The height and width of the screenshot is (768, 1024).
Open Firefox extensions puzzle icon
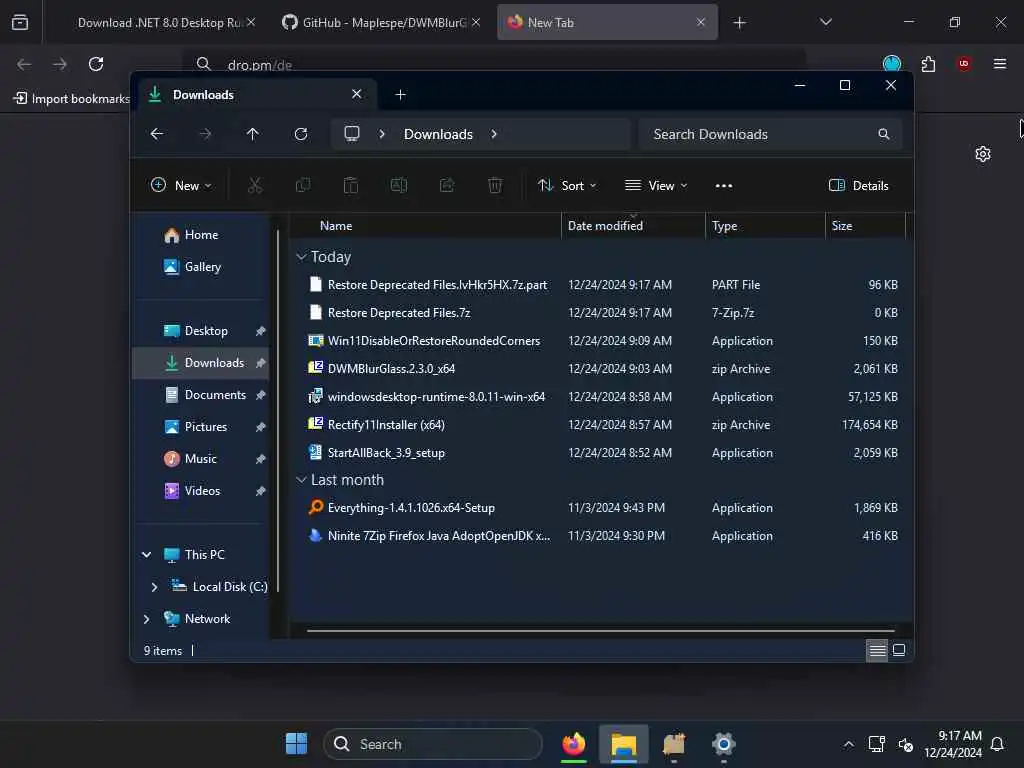(928, 64)
